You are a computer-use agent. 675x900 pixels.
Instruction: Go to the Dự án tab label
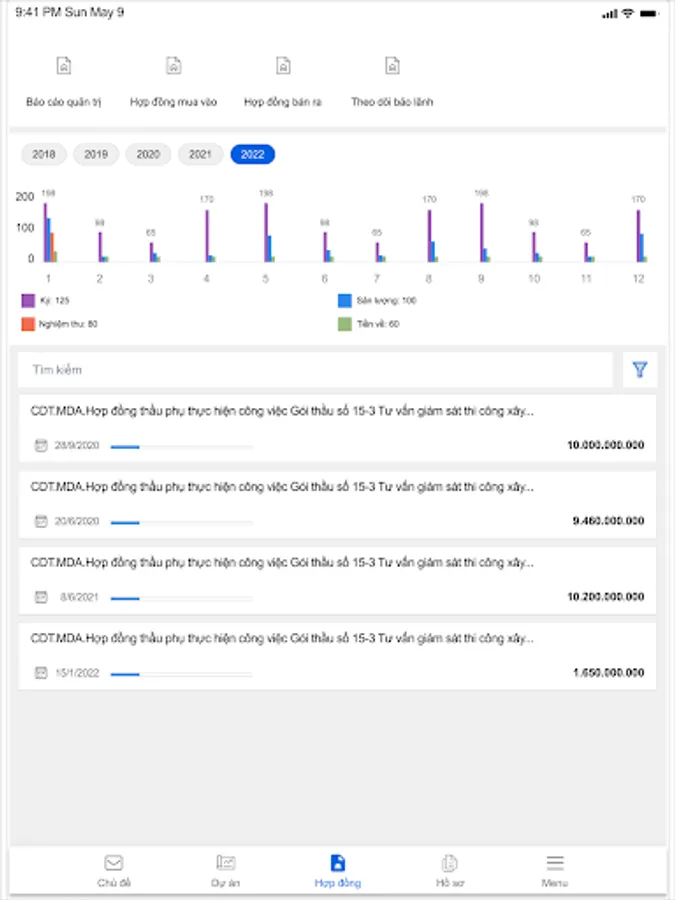[226, 882]
